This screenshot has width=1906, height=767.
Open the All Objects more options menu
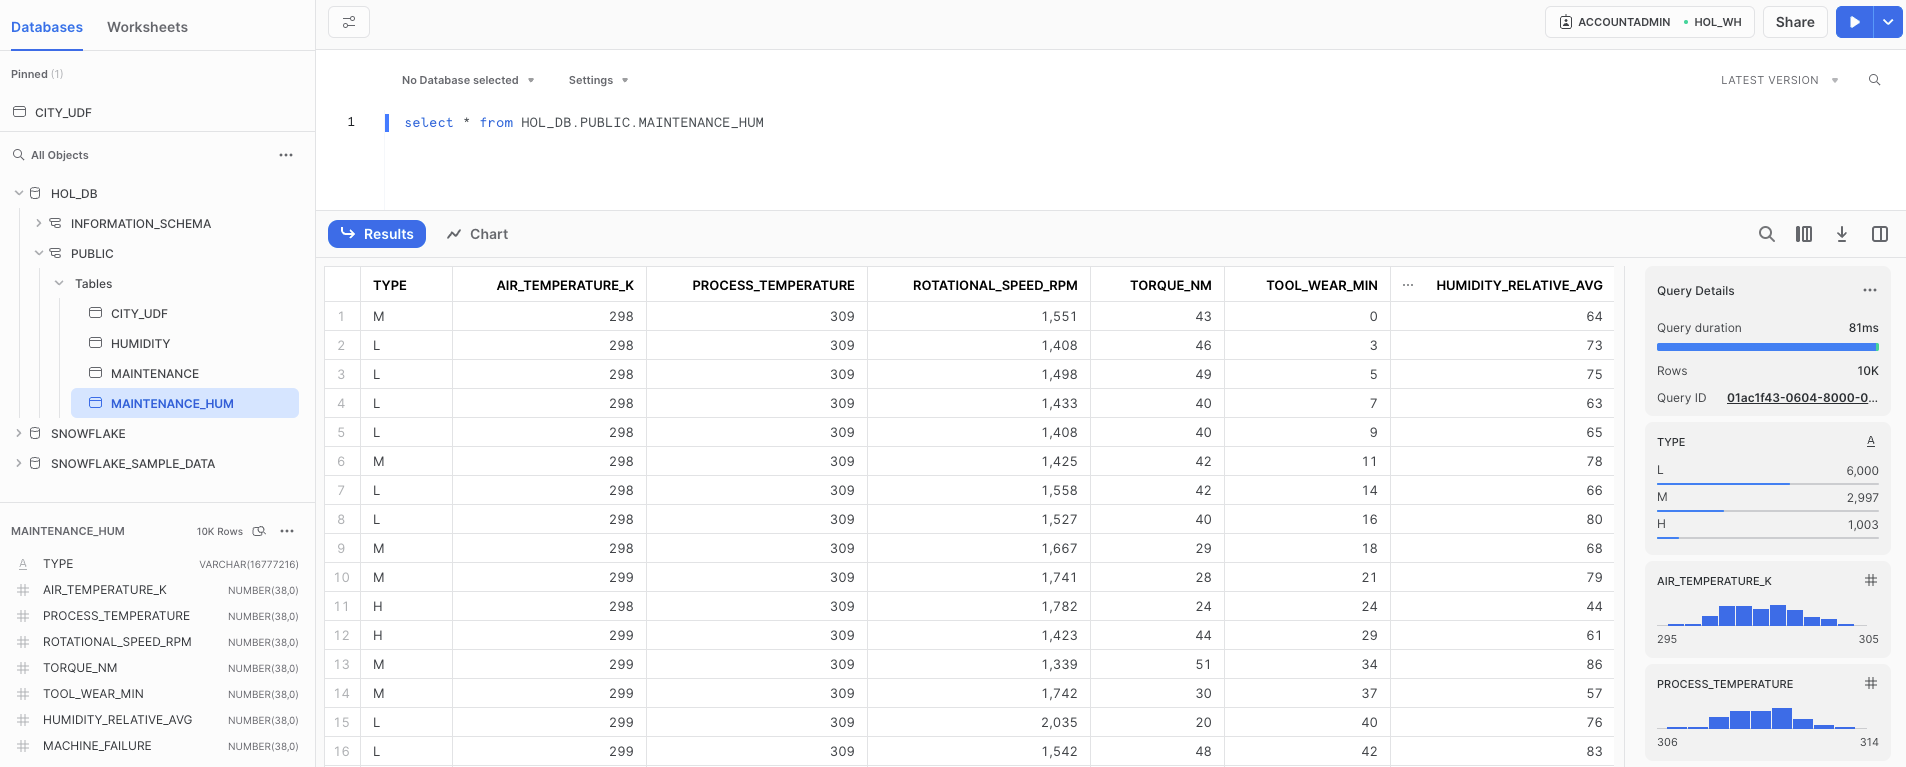pos(286,155)
